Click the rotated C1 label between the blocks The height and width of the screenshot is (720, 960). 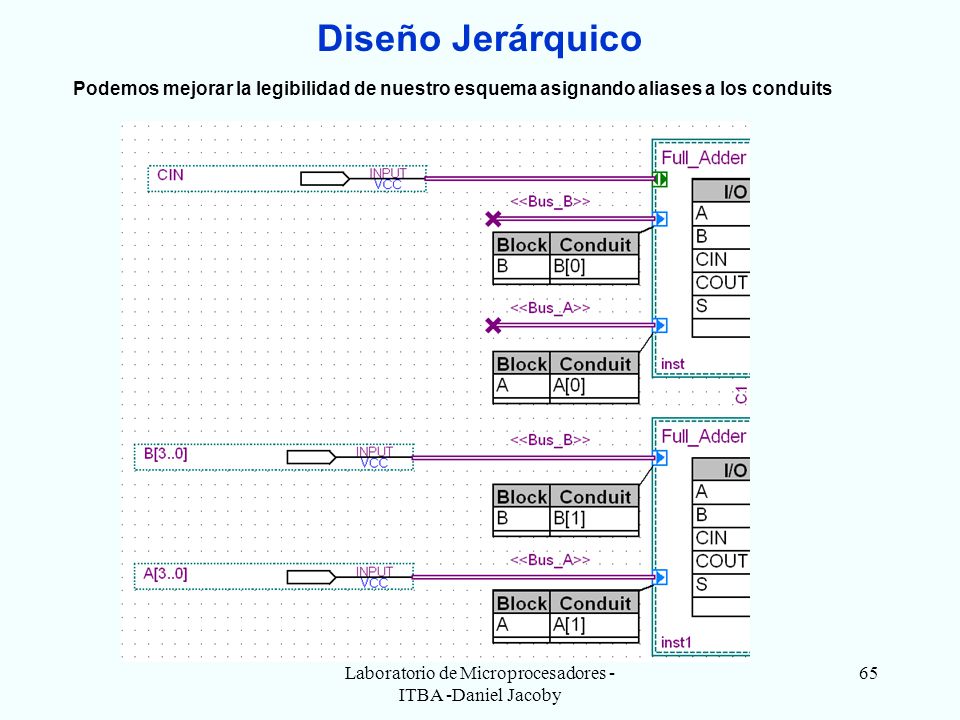741,396
